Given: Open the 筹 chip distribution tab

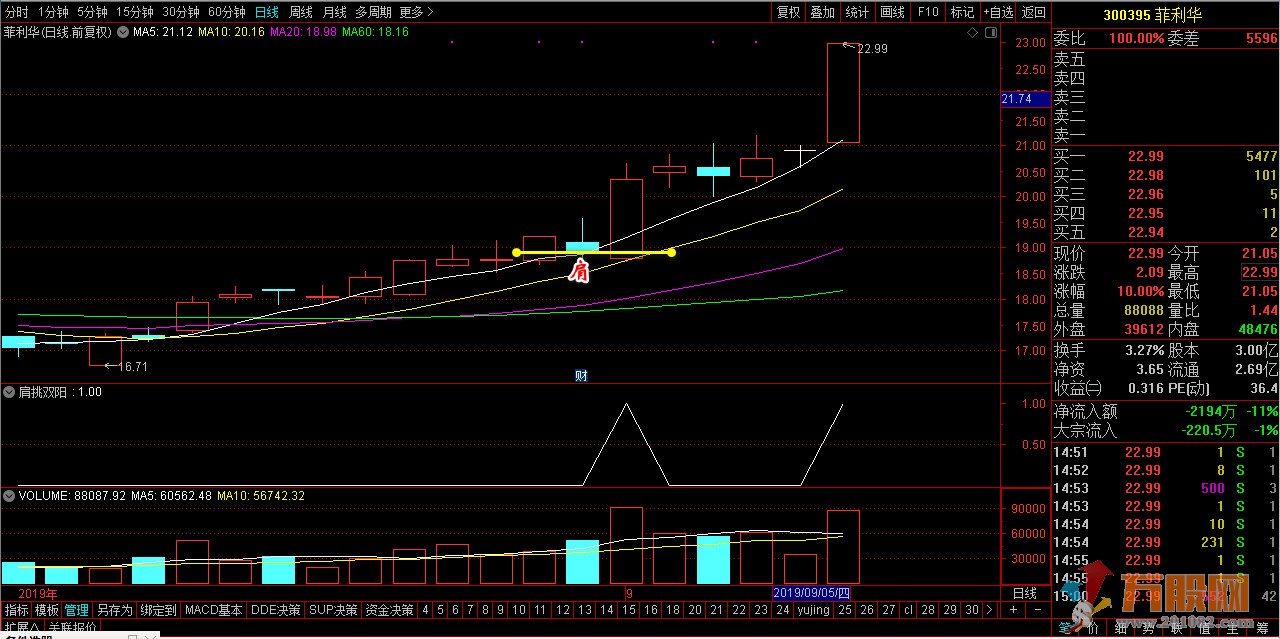Looking at the screenshot, I should (x=1262, y=628).
